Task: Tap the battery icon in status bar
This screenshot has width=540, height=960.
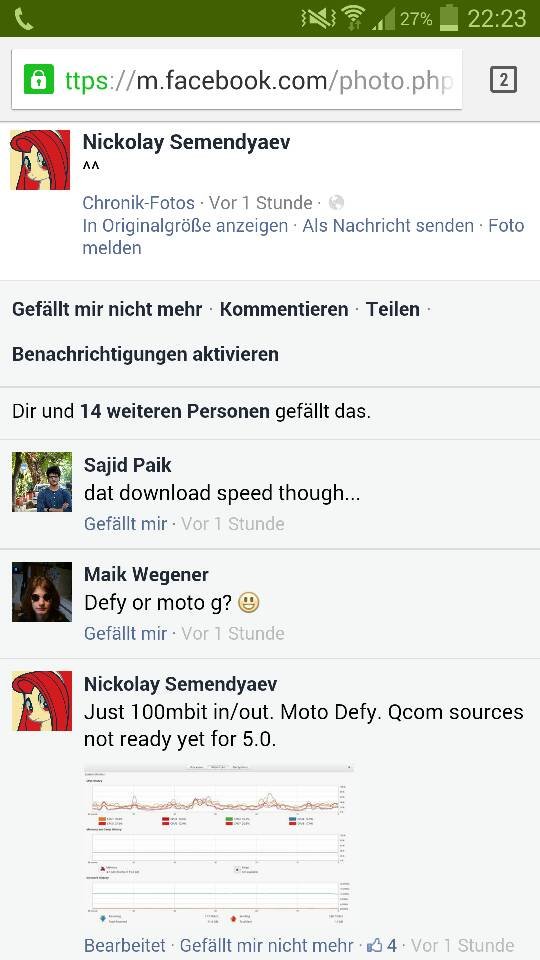Action: [449, 18]
